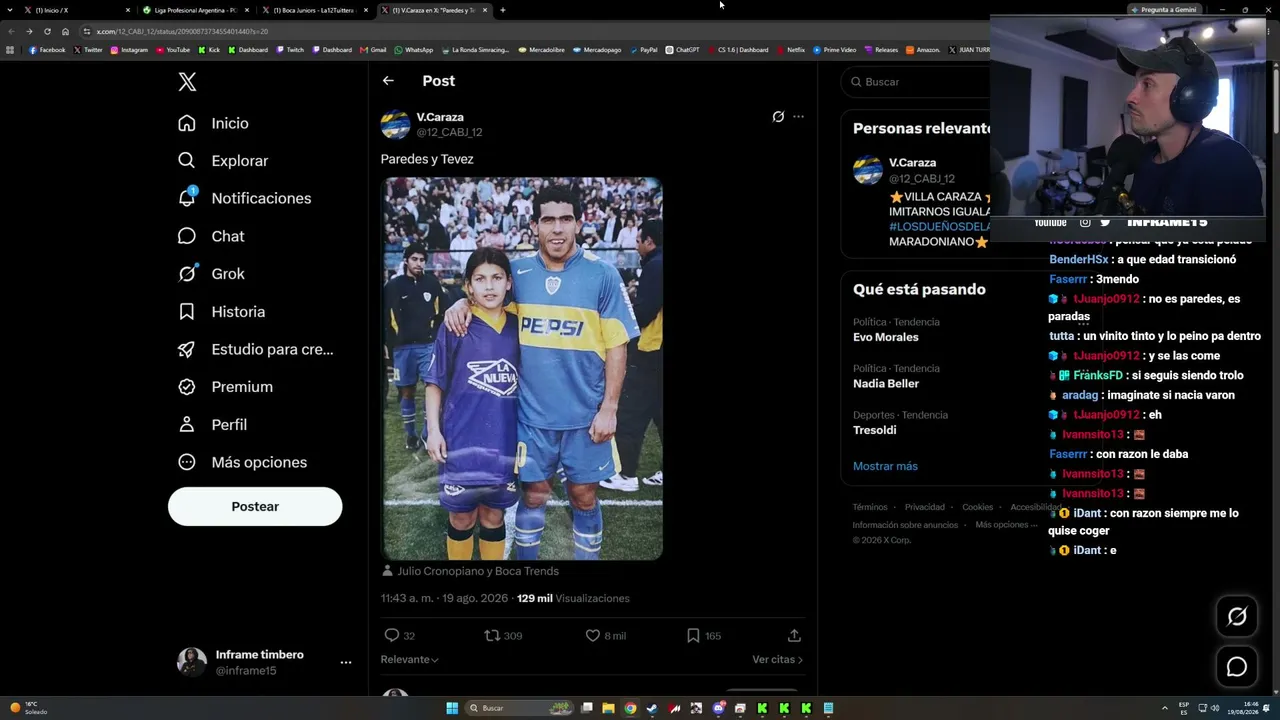The image size is (1280, 720).
Task: Switch to the Inicio / X browser tab
Action: point(77,10)
